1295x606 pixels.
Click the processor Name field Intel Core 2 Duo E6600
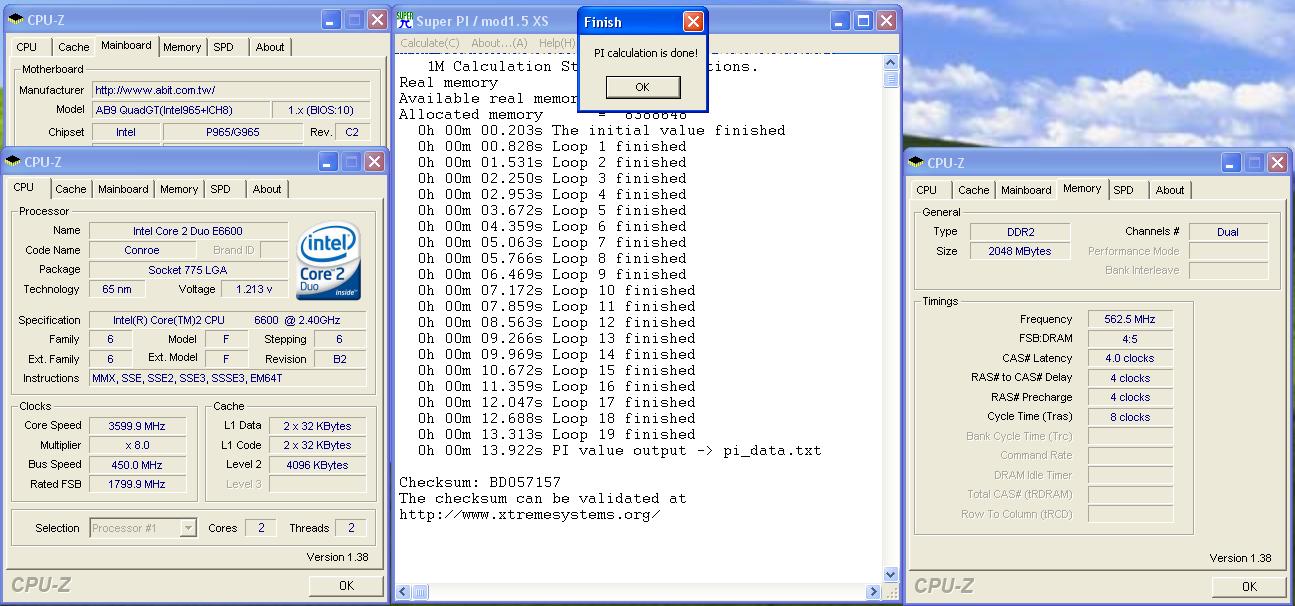188,231
